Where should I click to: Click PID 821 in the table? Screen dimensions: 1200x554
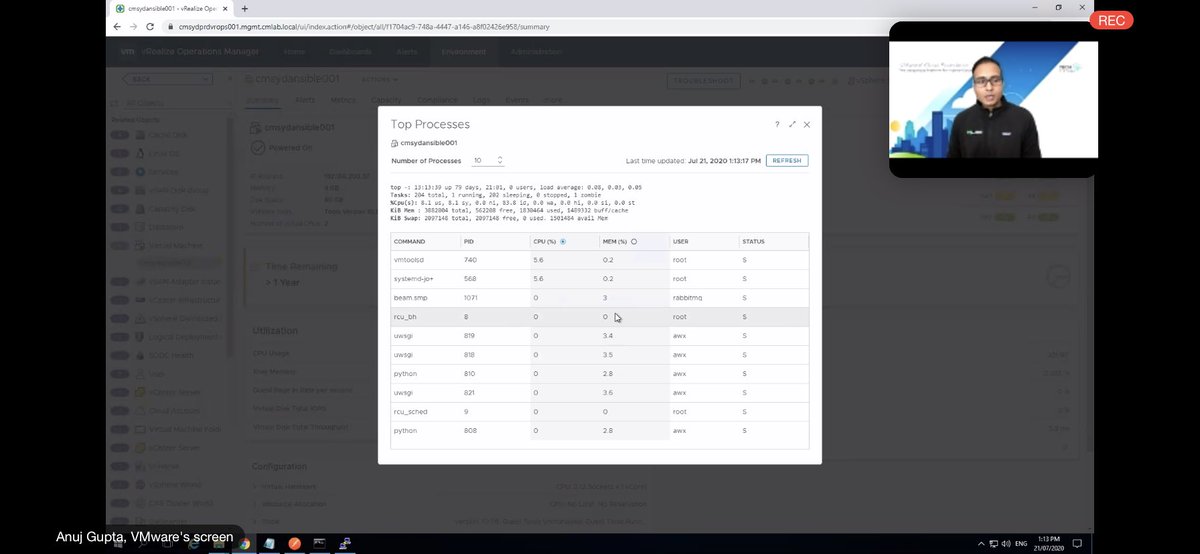(x=470, y=393)
